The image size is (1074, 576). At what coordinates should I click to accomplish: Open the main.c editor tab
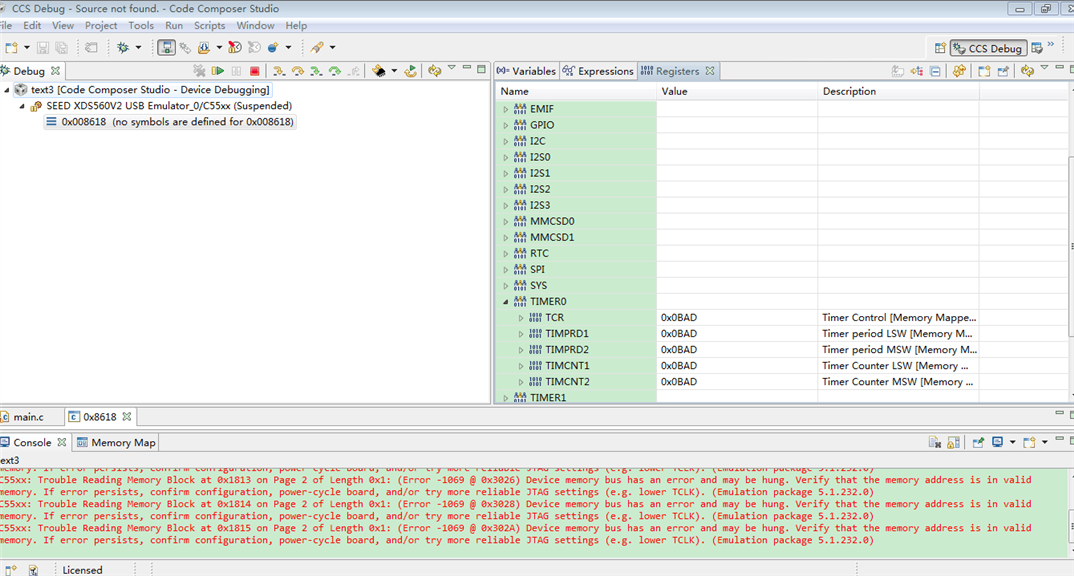coord(28,416)
